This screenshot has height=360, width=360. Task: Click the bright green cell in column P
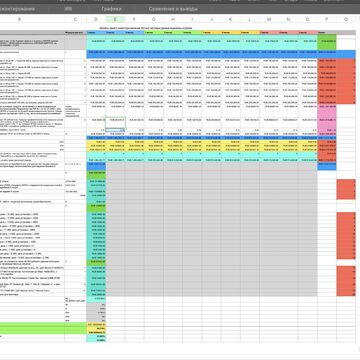click(327, 42)
